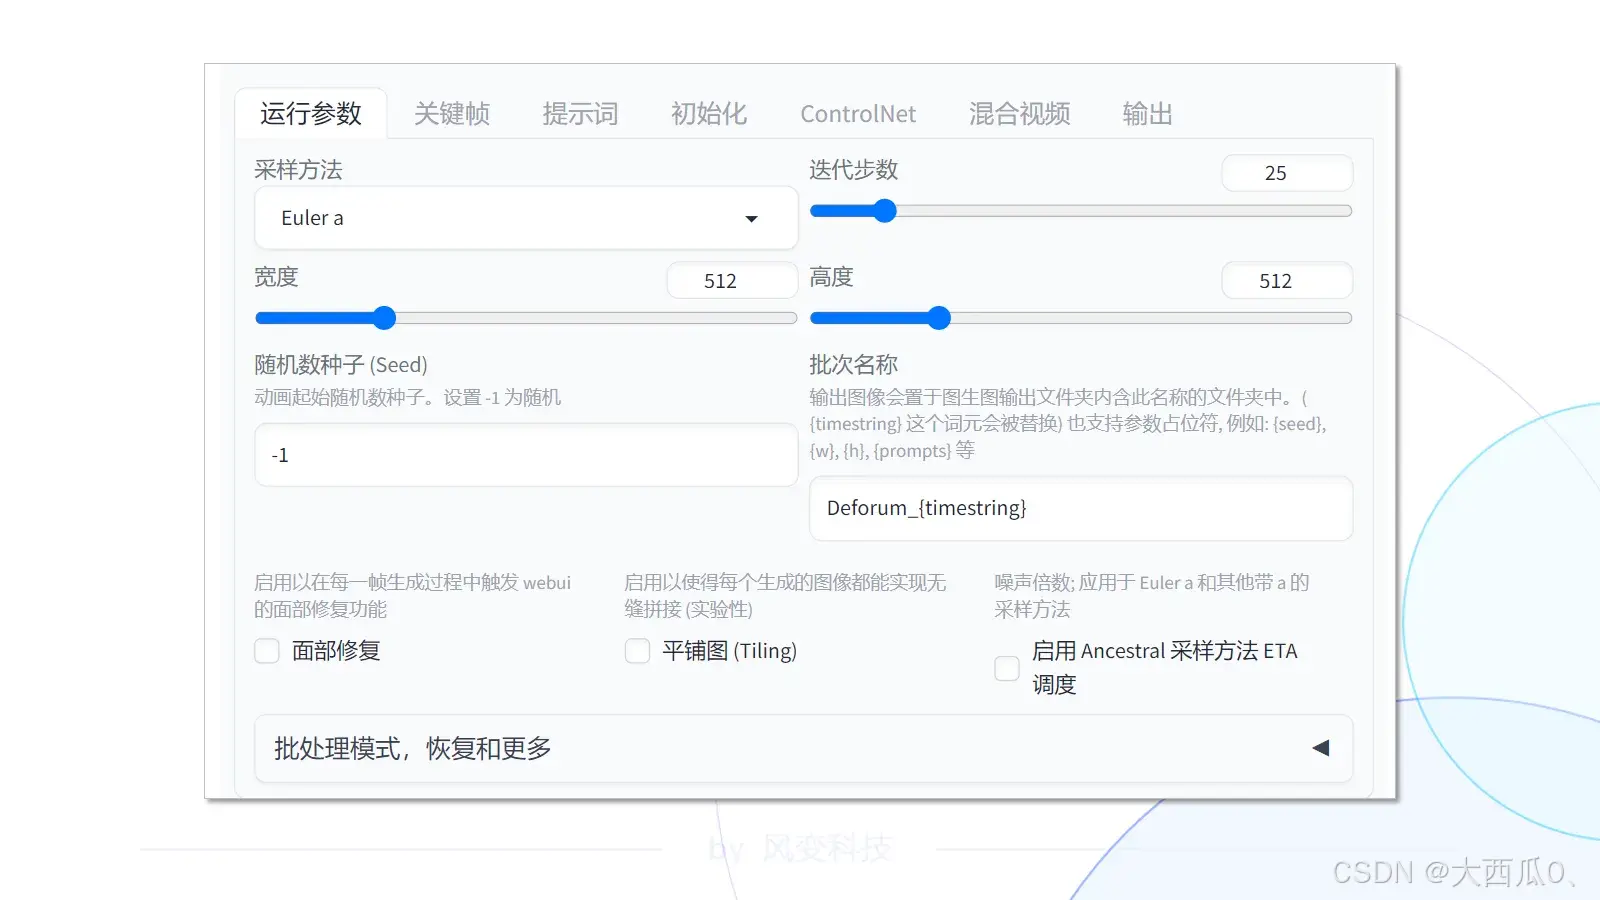Click the Seed input field with -1
Screen dimensions: 1600x900
coord(526,455)
